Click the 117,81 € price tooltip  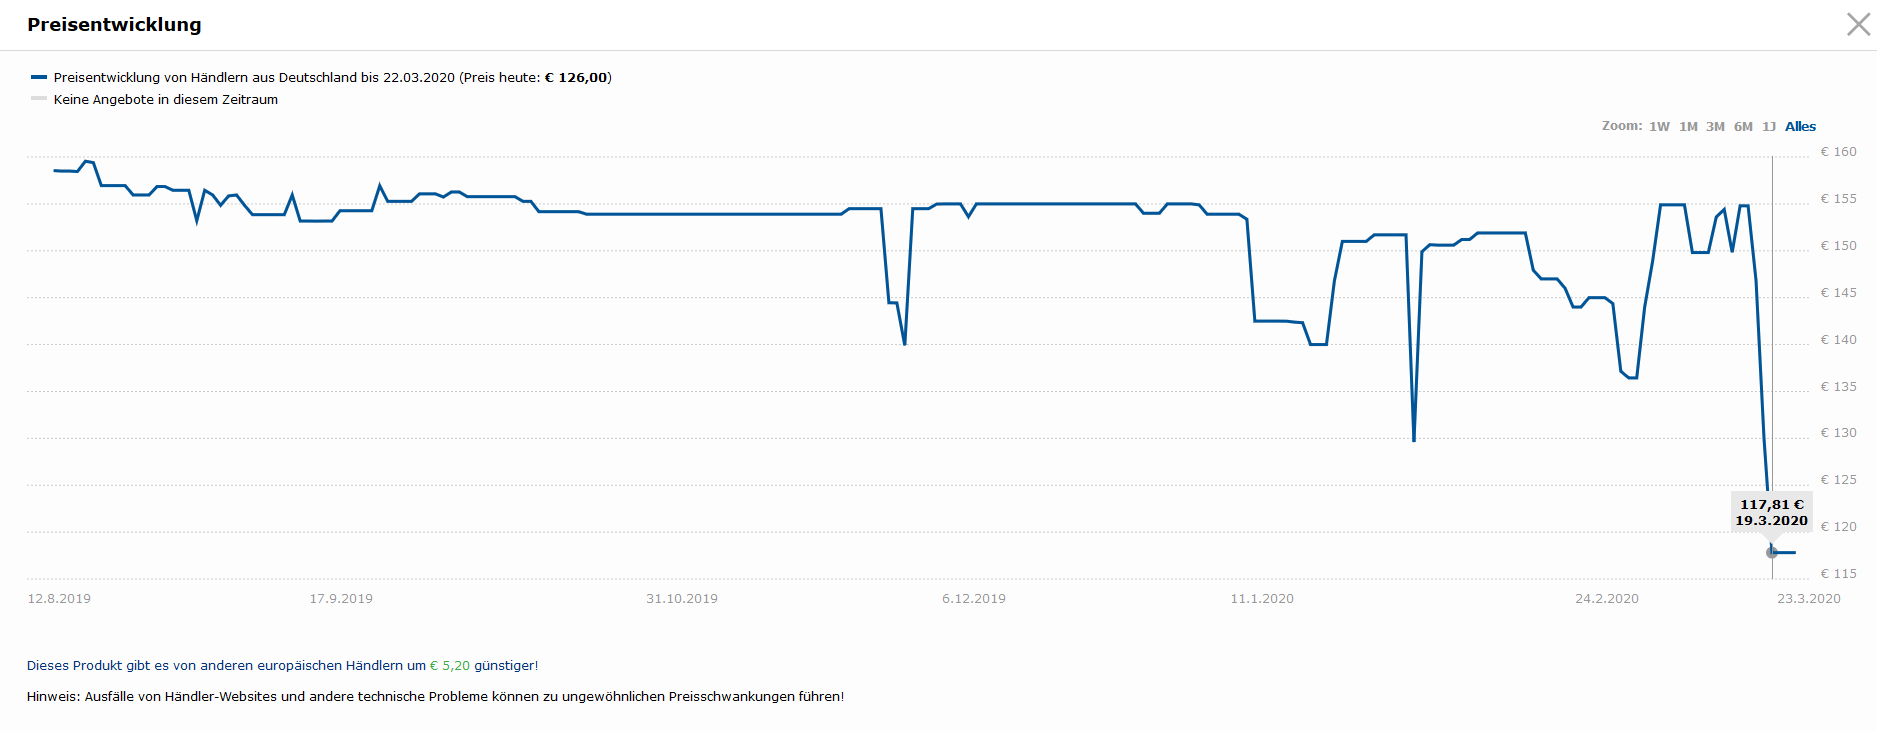1772,512
